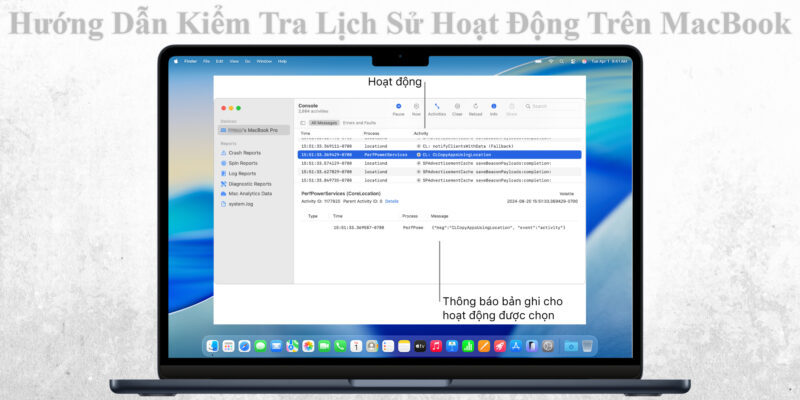Open Control Center from menu bar

pyautogui.click(x=573, y=61)
